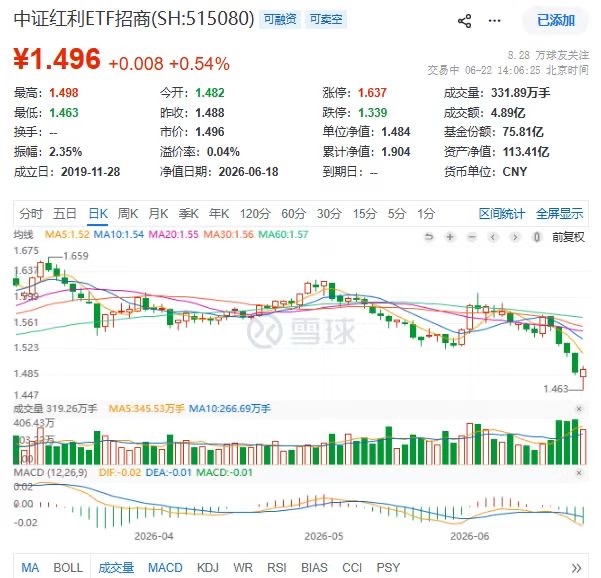Toggle the BIAS indicator
The image size is (601, 578).
[314, 567]
